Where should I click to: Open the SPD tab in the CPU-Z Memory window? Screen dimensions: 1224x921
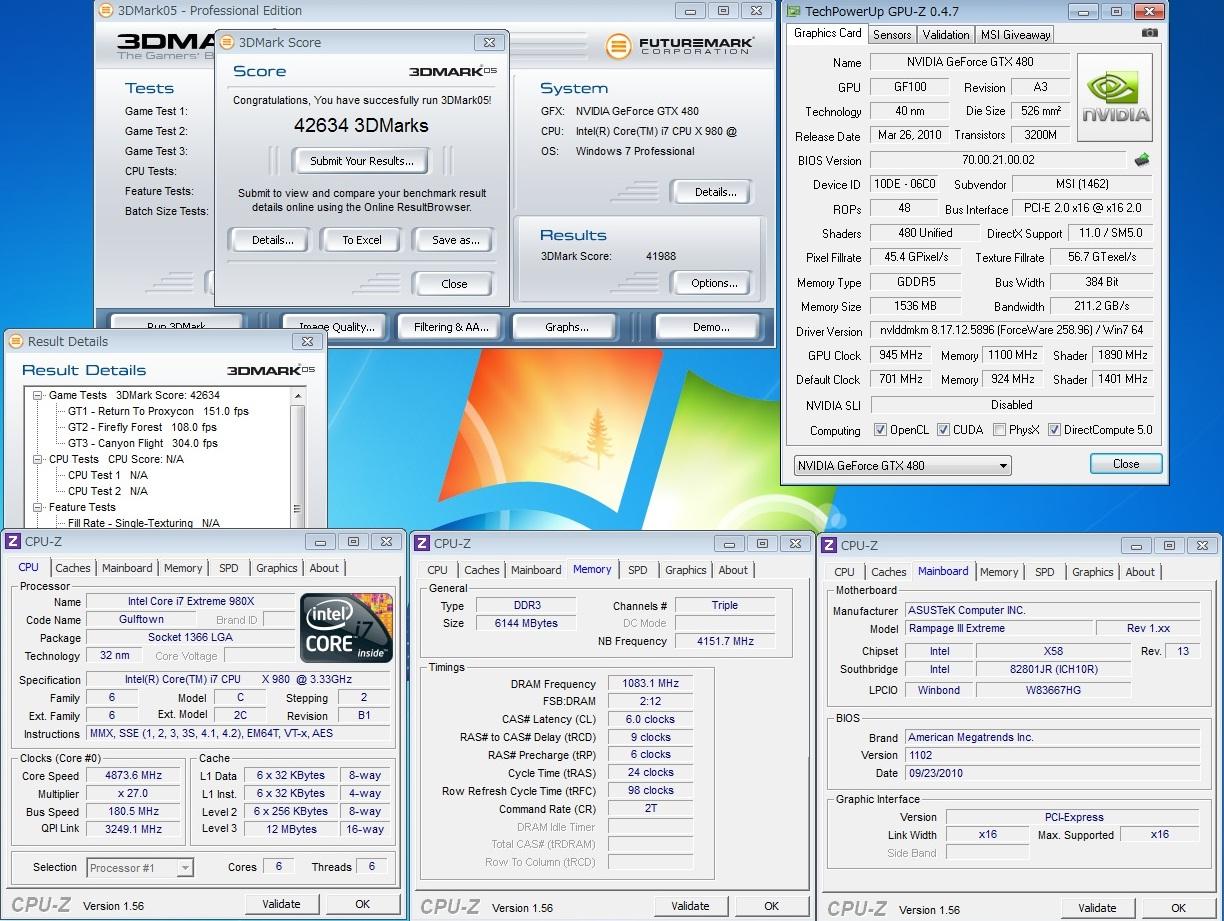(x=637, y=570)
